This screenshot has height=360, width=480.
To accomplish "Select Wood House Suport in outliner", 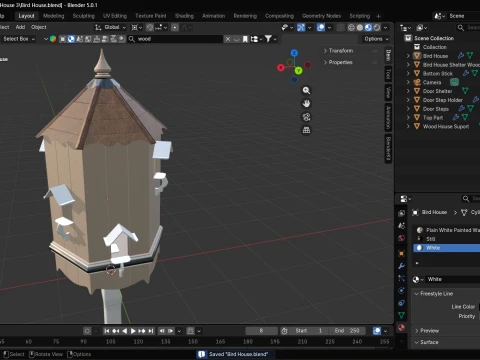I will (x=446, y=126).
